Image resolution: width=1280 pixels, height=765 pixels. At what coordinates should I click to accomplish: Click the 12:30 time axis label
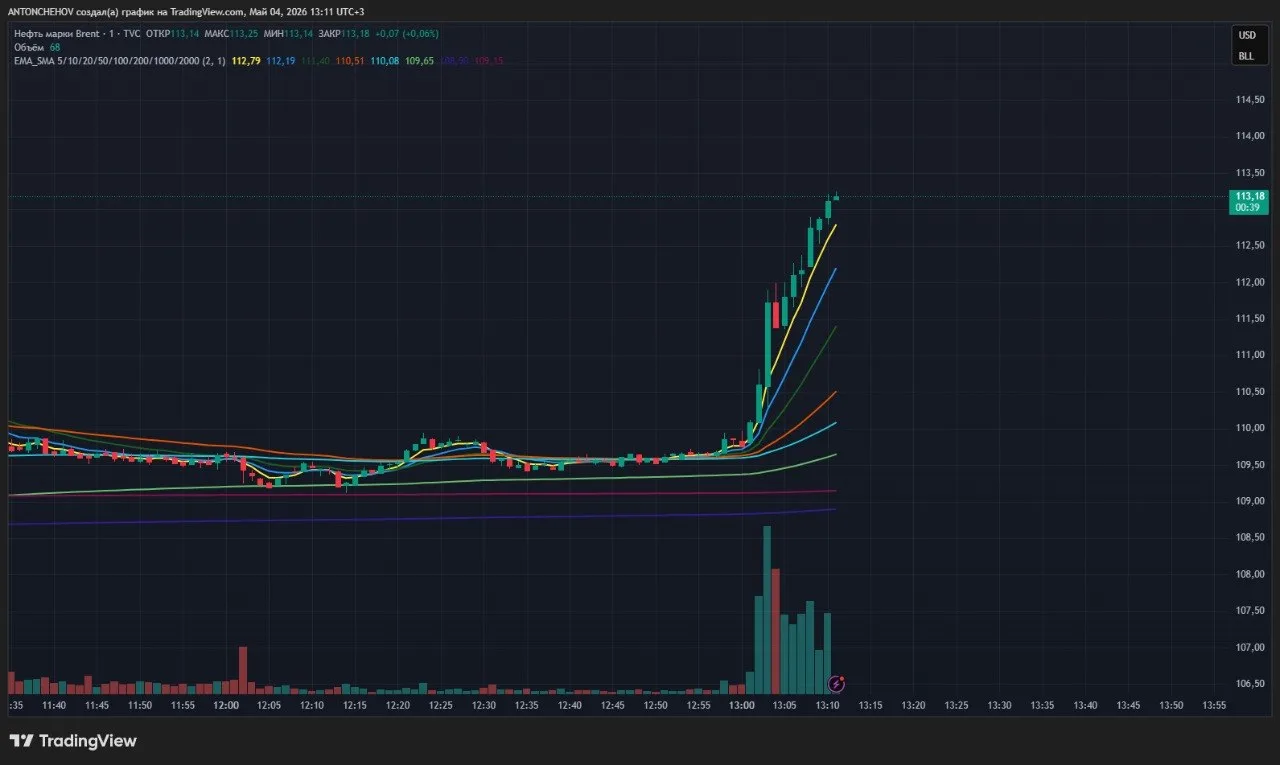pos(484,706)
